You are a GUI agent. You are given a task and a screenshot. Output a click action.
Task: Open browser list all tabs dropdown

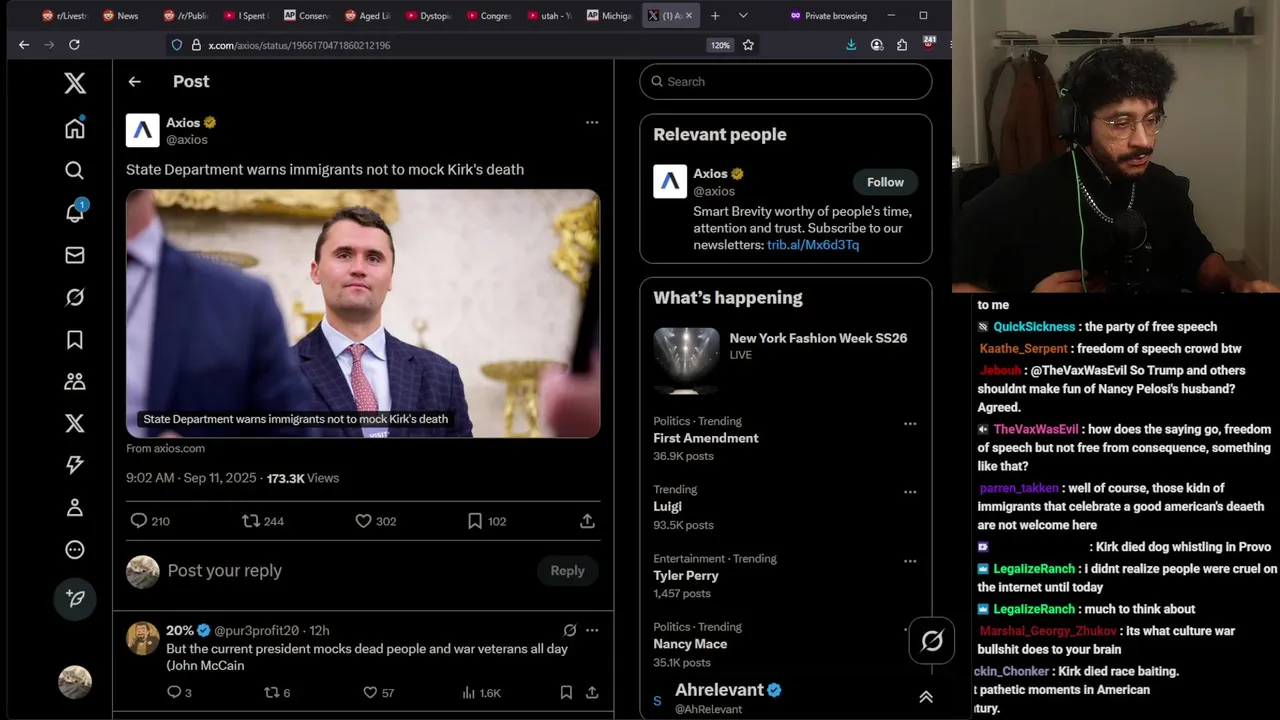(743, 15)
